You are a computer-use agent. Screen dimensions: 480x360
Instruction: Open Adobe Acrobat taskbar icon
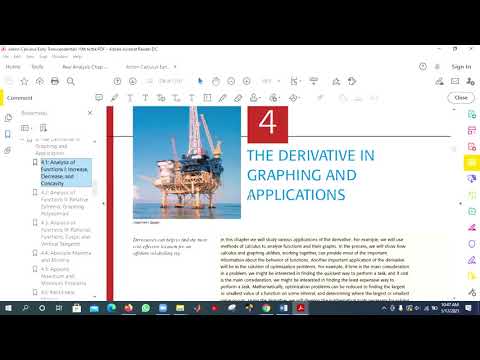(301, 308)
